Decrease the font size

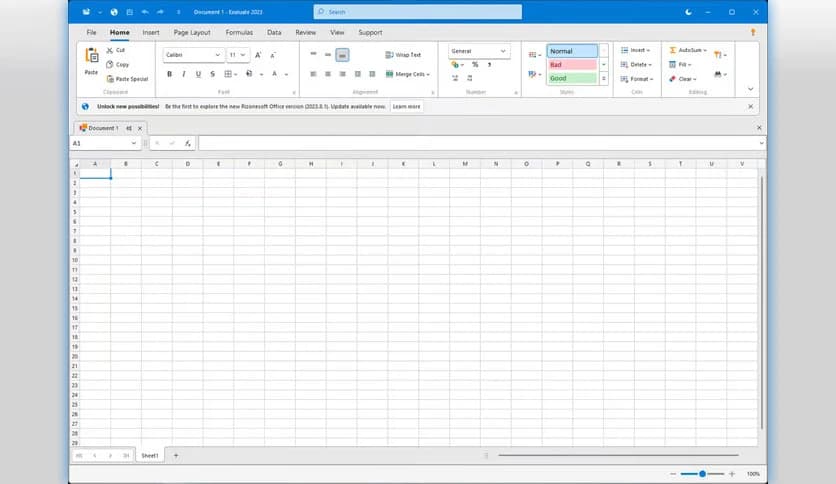[x=272, y=55]
